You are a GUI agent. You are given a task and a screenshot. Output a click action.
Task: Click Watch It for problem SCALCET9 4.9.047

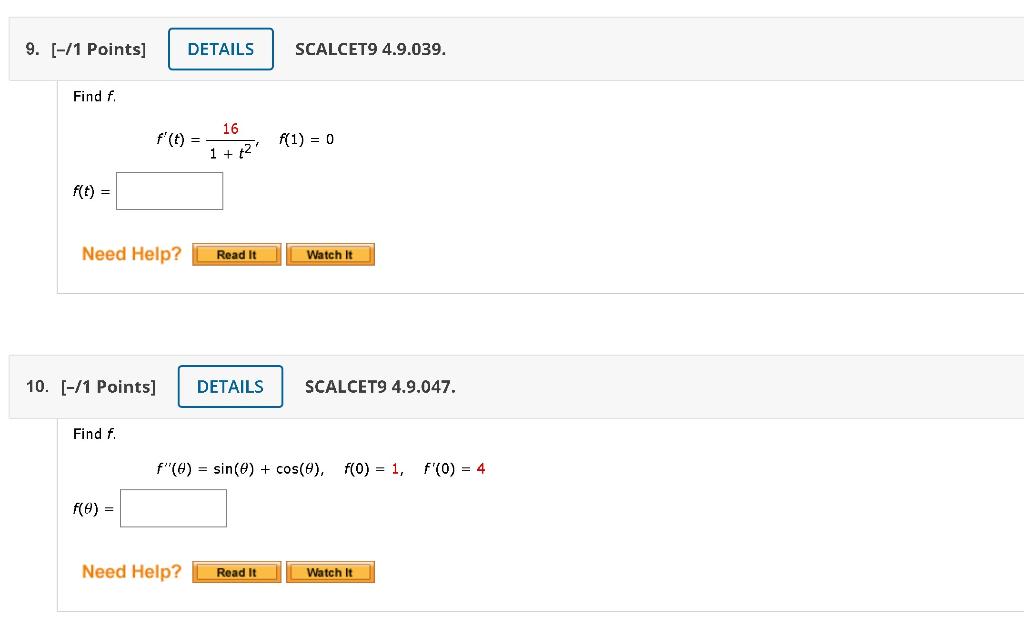[330, 572]
